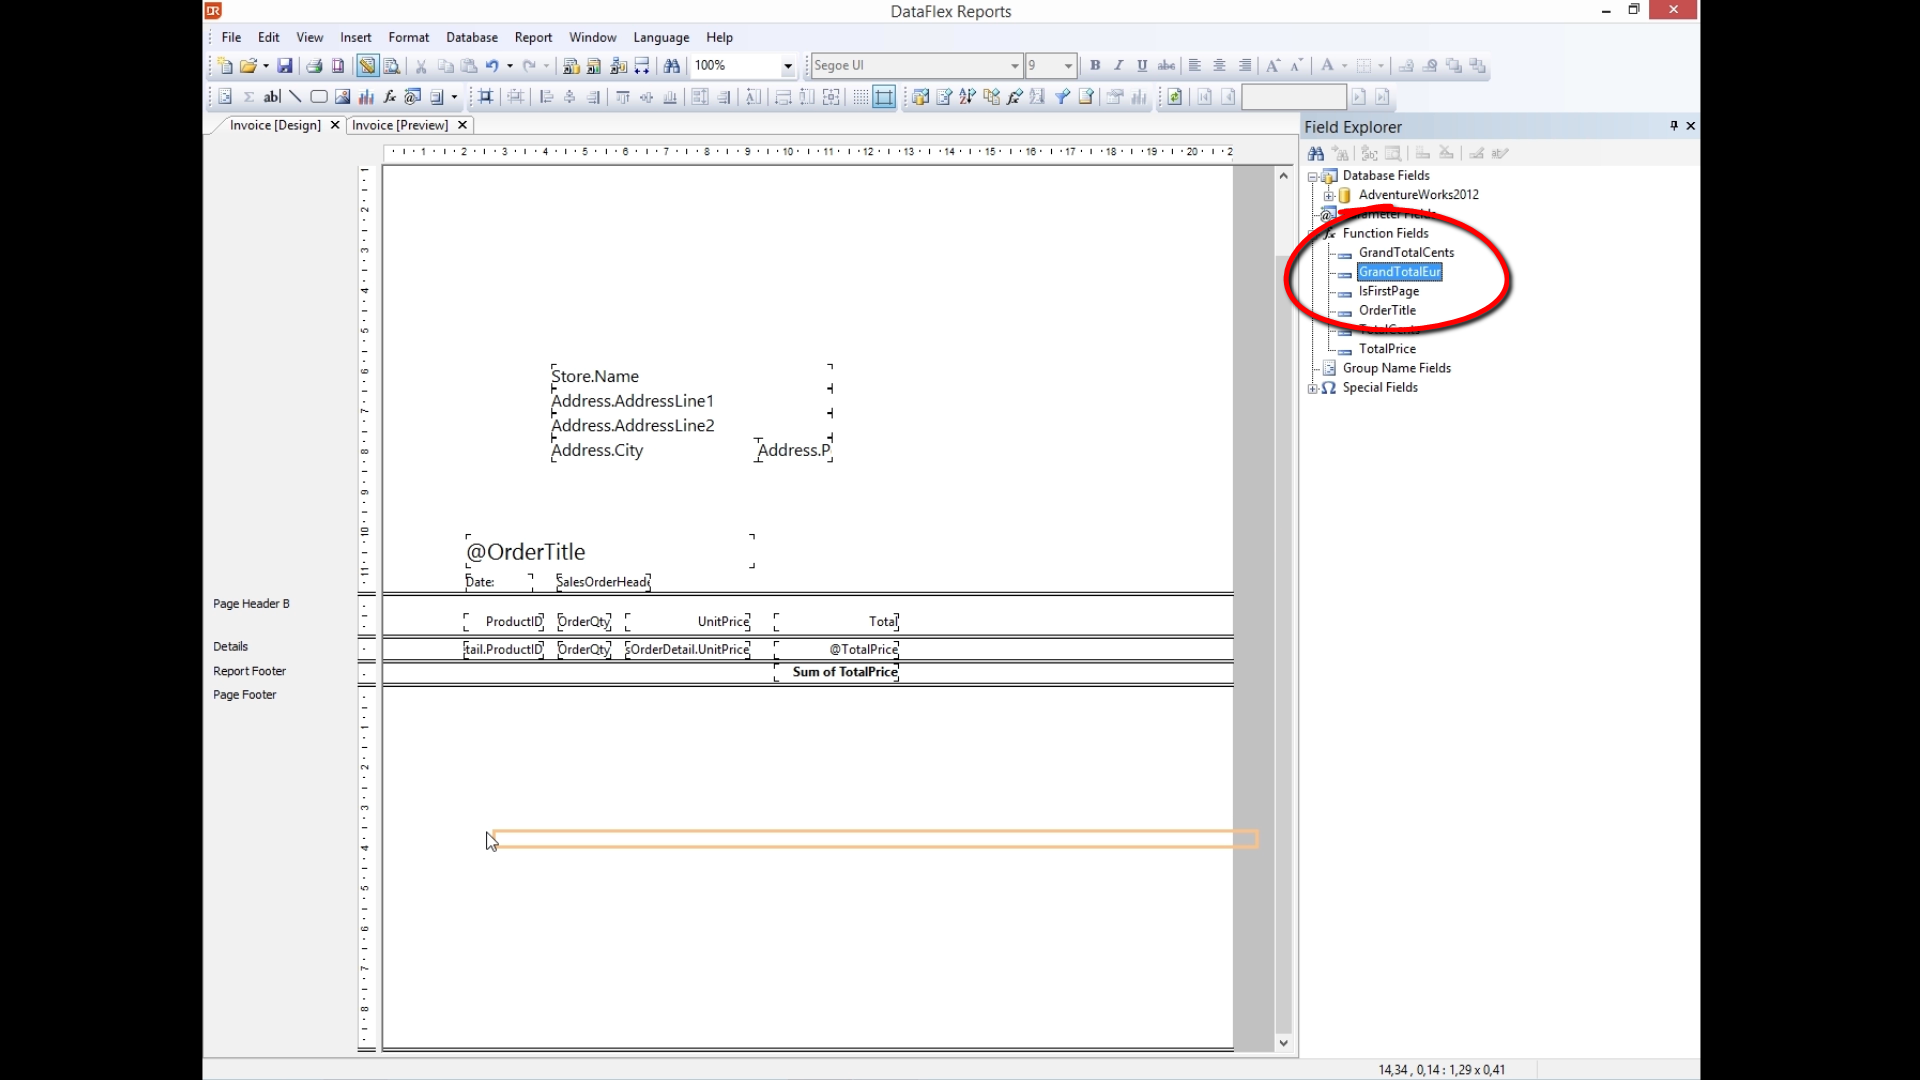Screen dimensions: 1920x1080
Task: Click the insert chart icon
Action: coord(366,97)
